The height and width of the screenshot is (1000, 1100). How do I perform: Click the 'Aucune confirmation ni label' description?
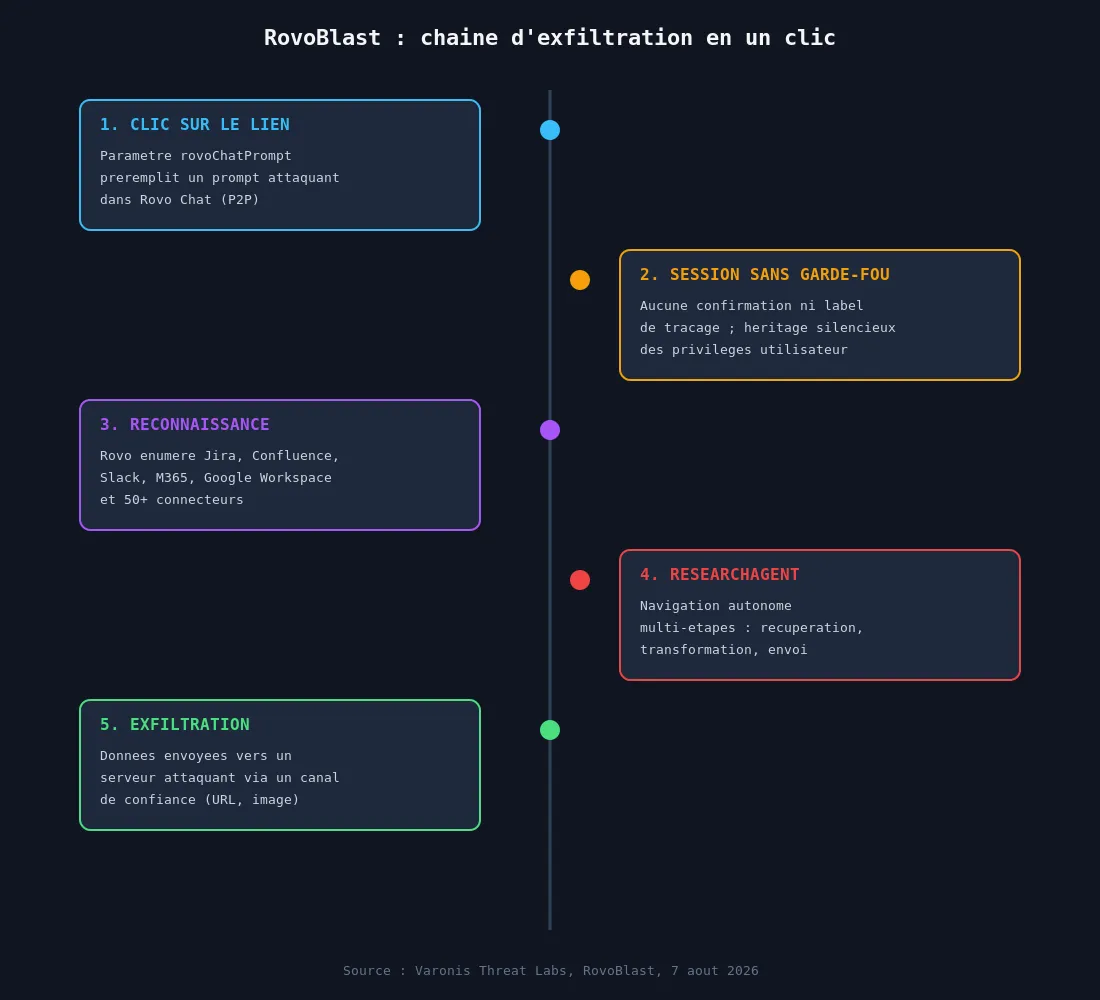(x=767, y=328)
